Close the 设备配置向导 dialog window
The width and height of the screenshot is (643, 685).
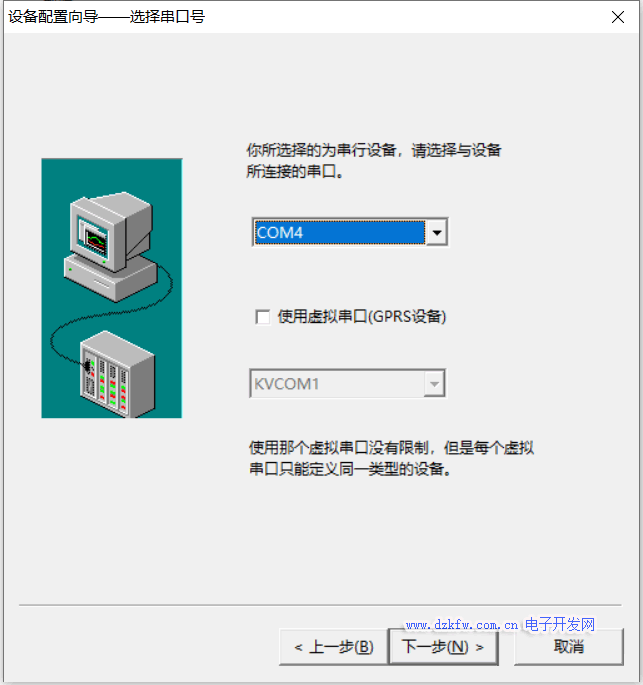pos(618,17)
